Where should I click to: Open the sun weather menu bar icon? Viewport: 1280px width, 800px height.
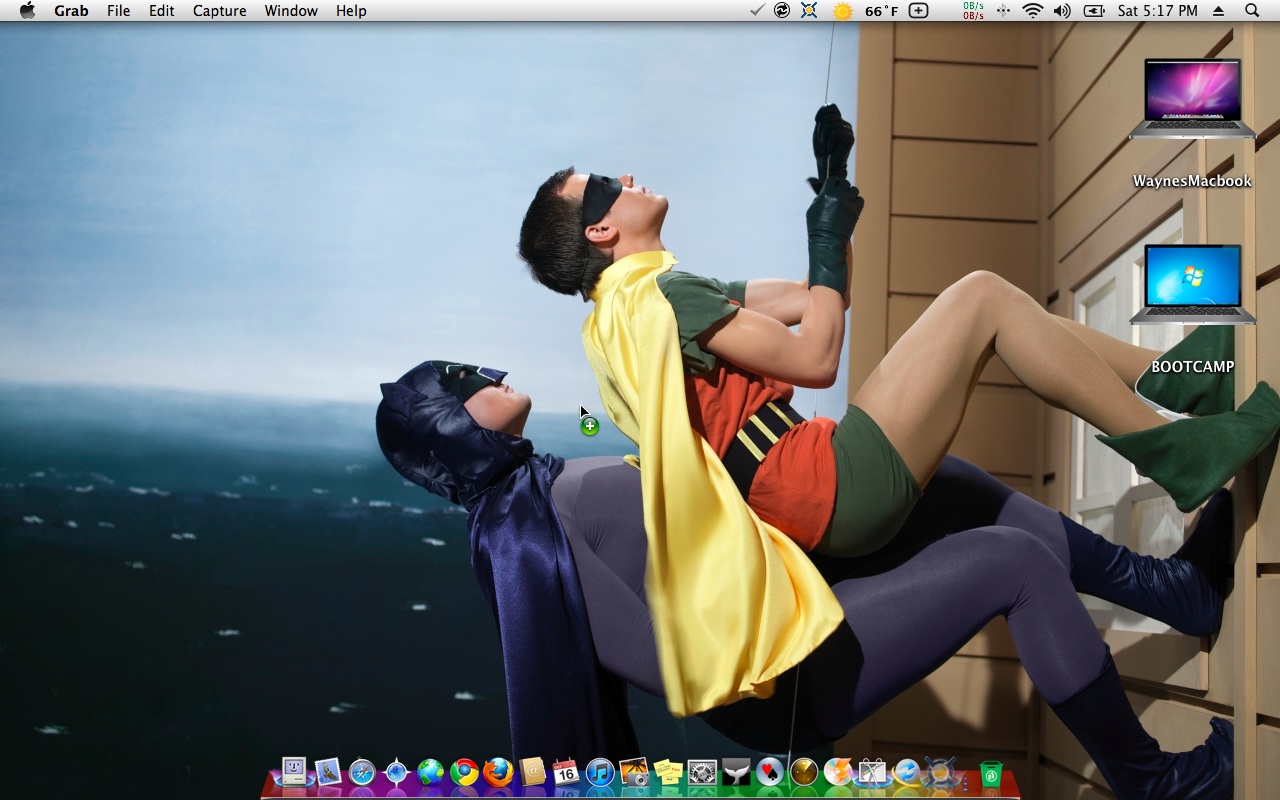843,11
